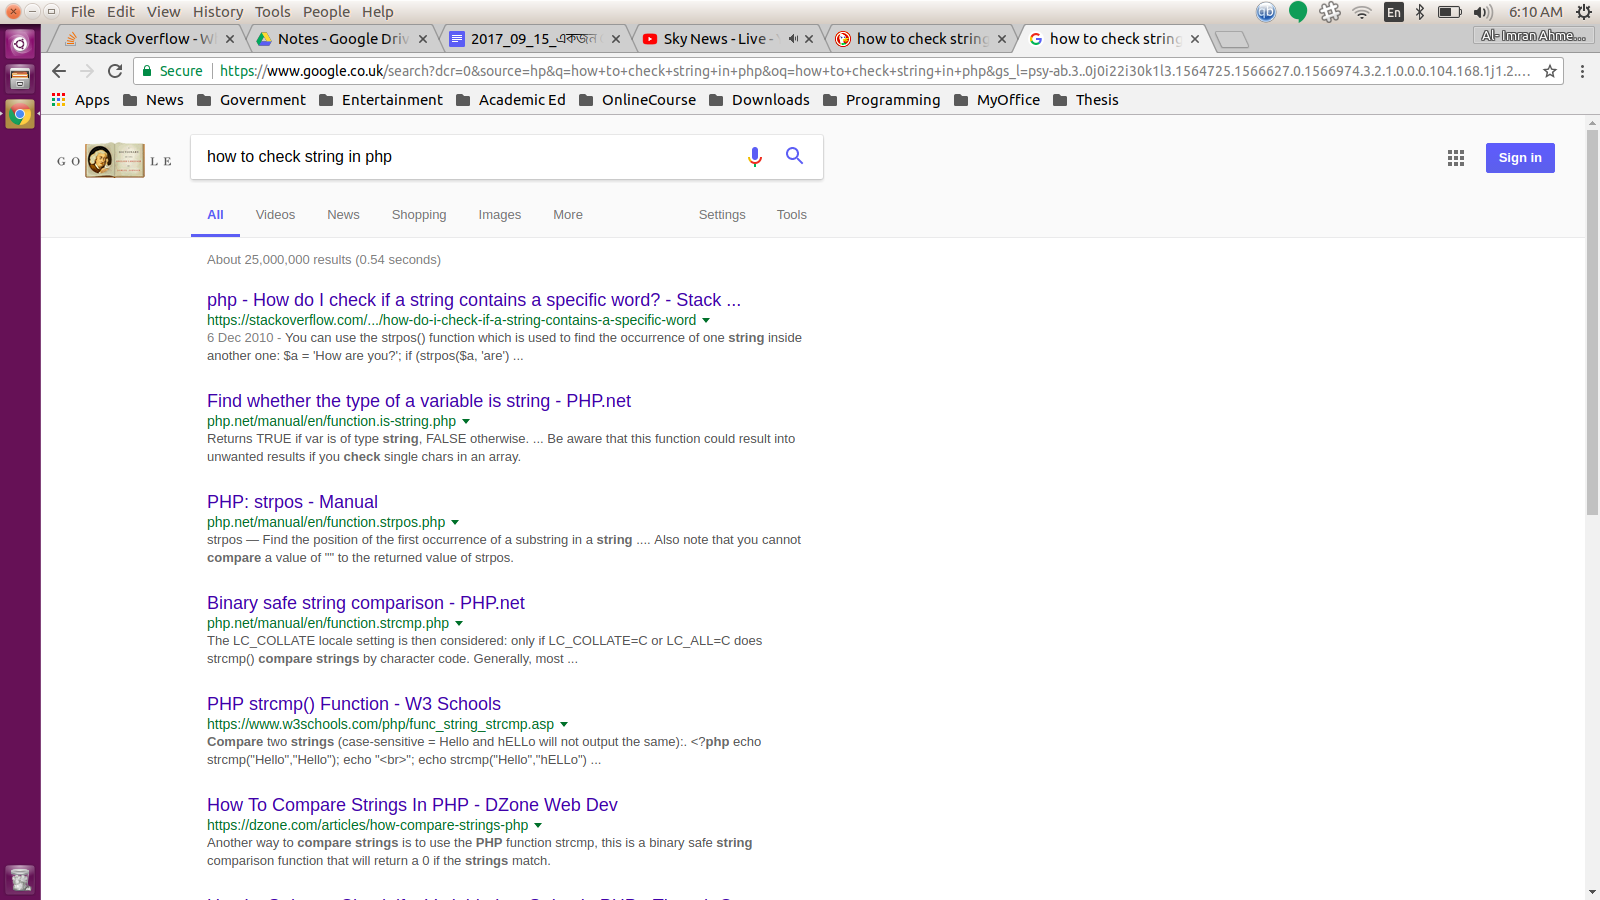The image size is (1600, 900).
Task: Open the Entertainment bookmarks folder
Action: click(380, 100)
